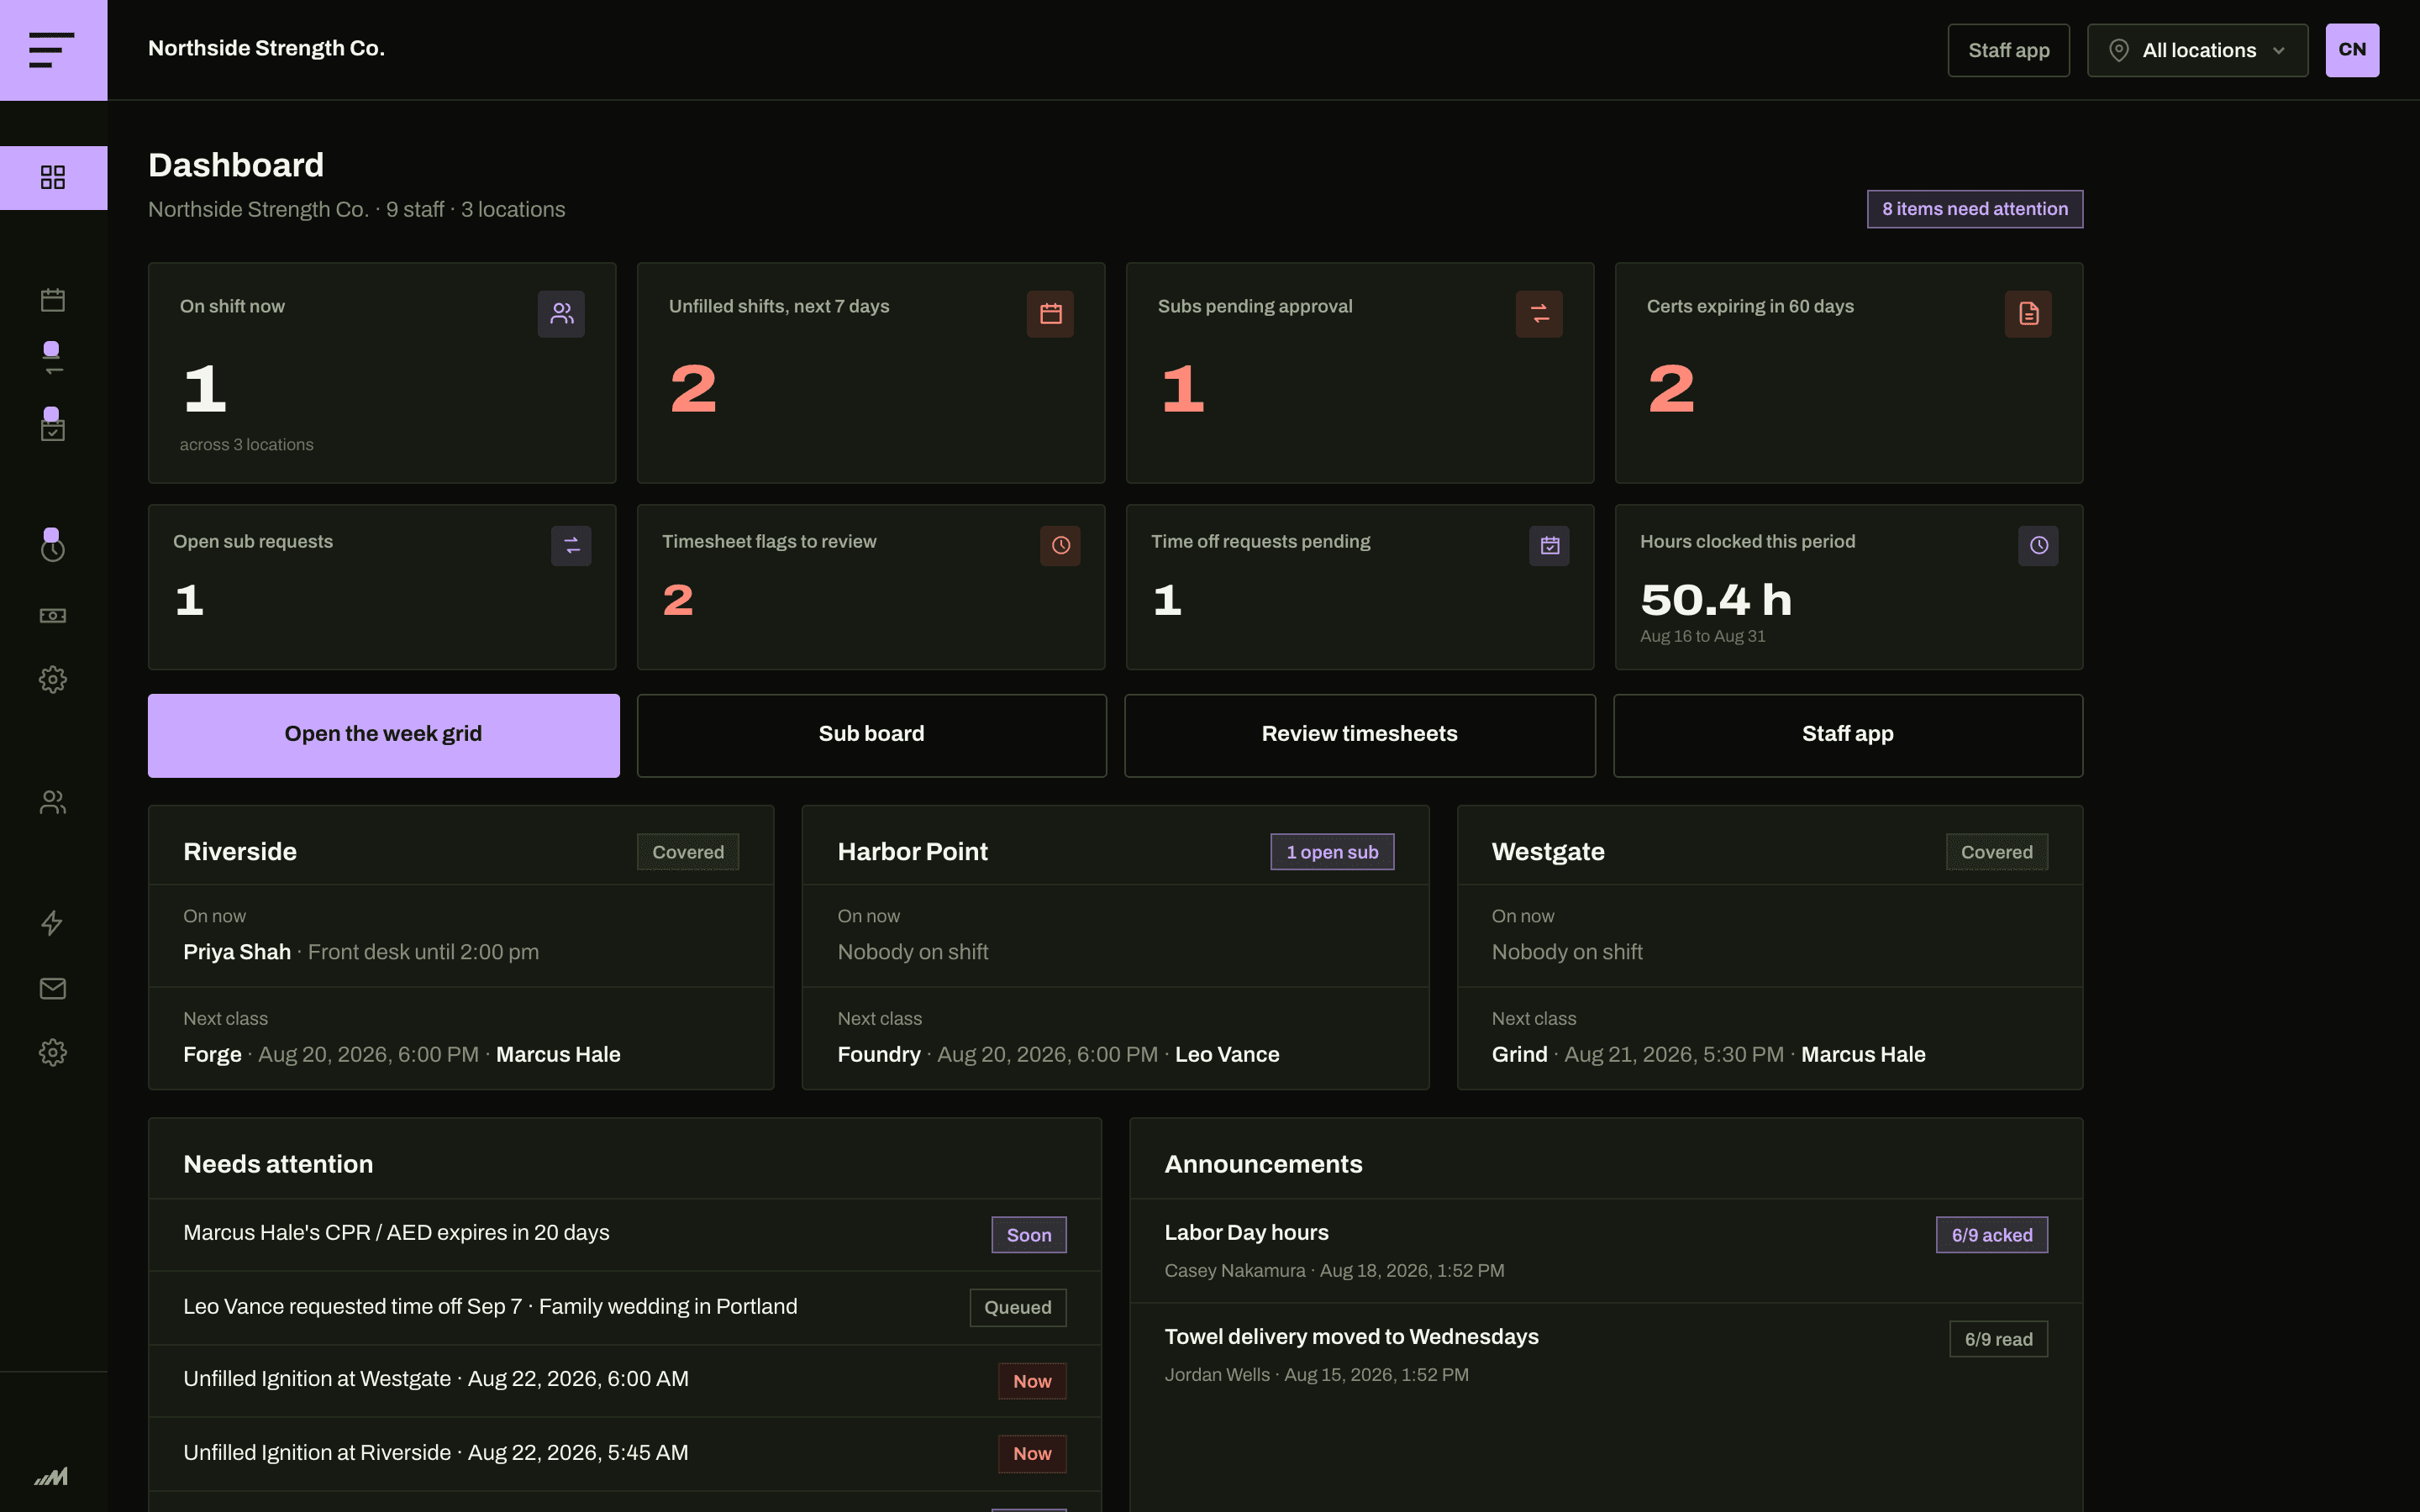Image resolution: width=2420 pixels, height=1512 pixels.
Task: Open the envelope mail icon in sidebar
Action: (x=53, y=989)
